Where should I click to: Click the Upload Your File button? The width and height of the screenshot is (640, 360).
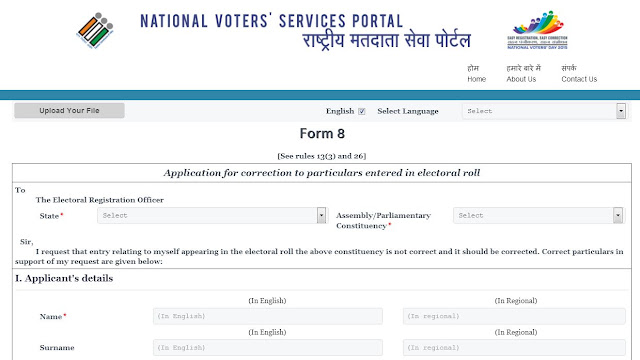(x=69, y=111)
